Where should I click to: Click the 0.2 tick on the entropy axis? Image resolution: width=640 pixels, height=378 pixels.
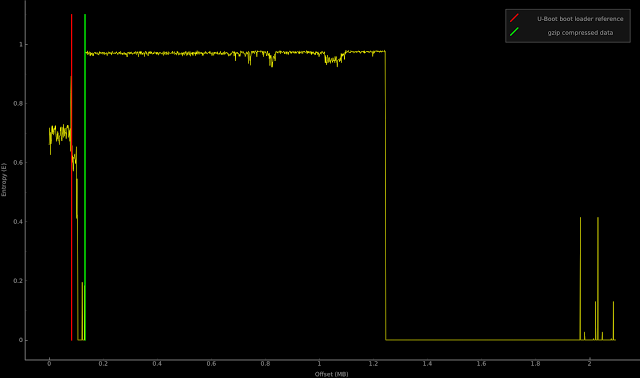click(18, 281)
